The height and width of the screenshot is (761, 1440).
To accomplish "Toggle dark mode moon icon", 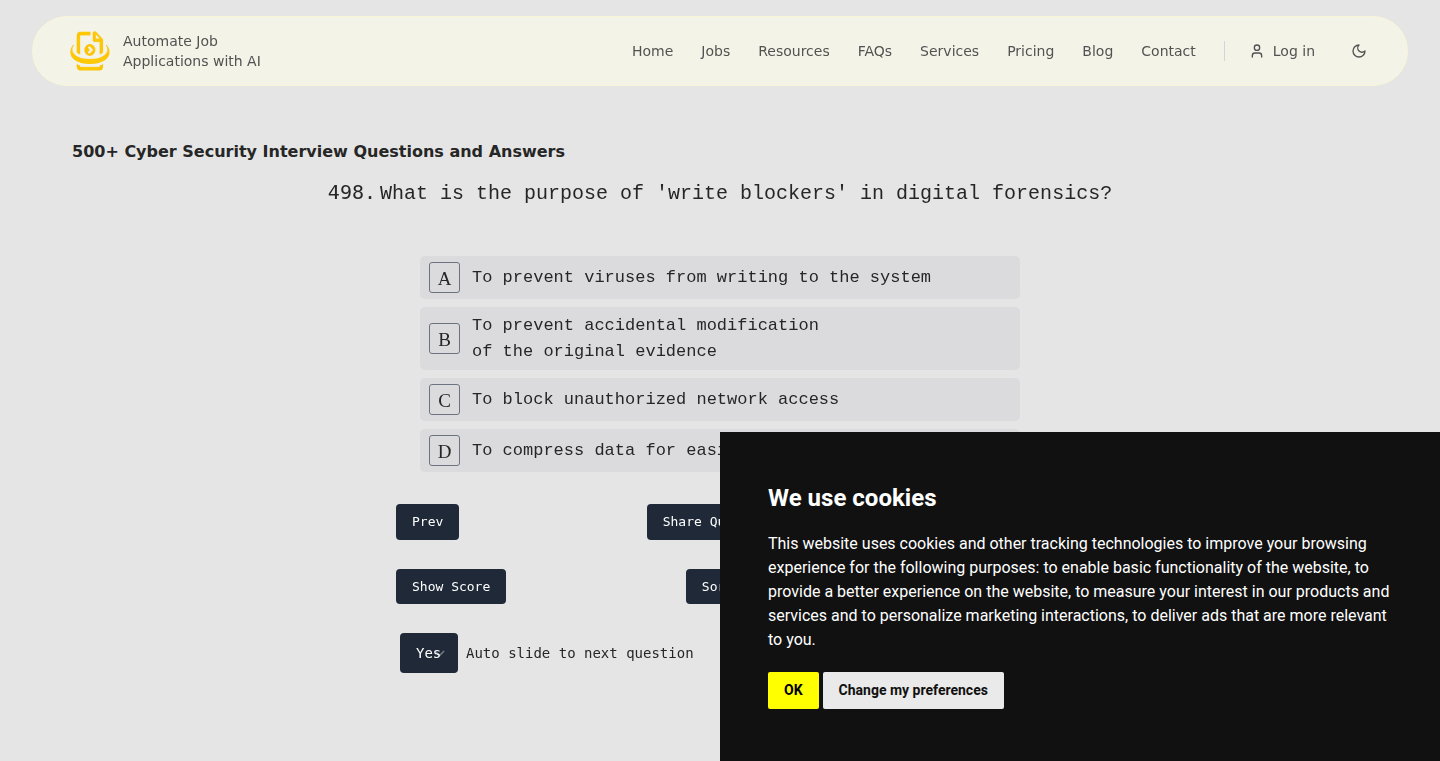I will tap(1359, 51).
